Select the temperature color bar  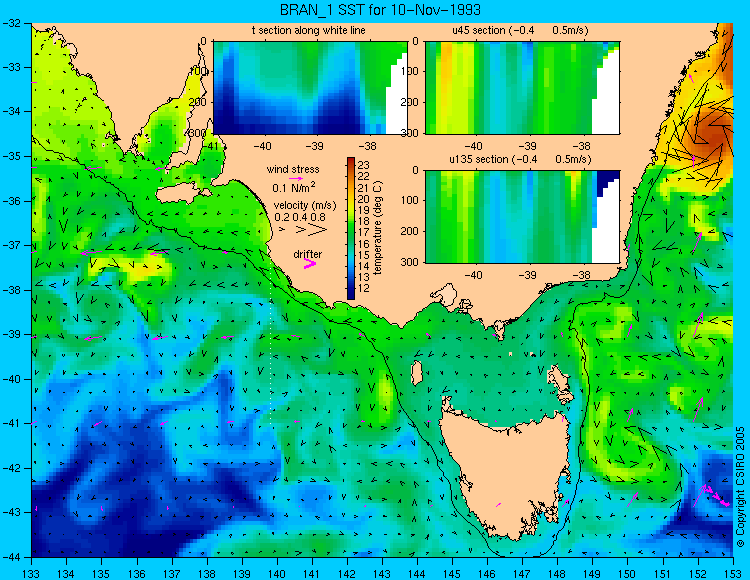(x=351, y=228)
